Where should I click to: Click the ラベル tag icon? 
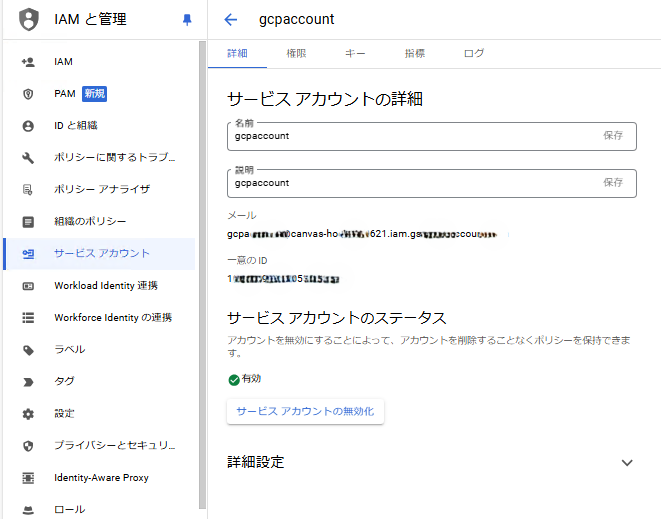coord(28,350)
